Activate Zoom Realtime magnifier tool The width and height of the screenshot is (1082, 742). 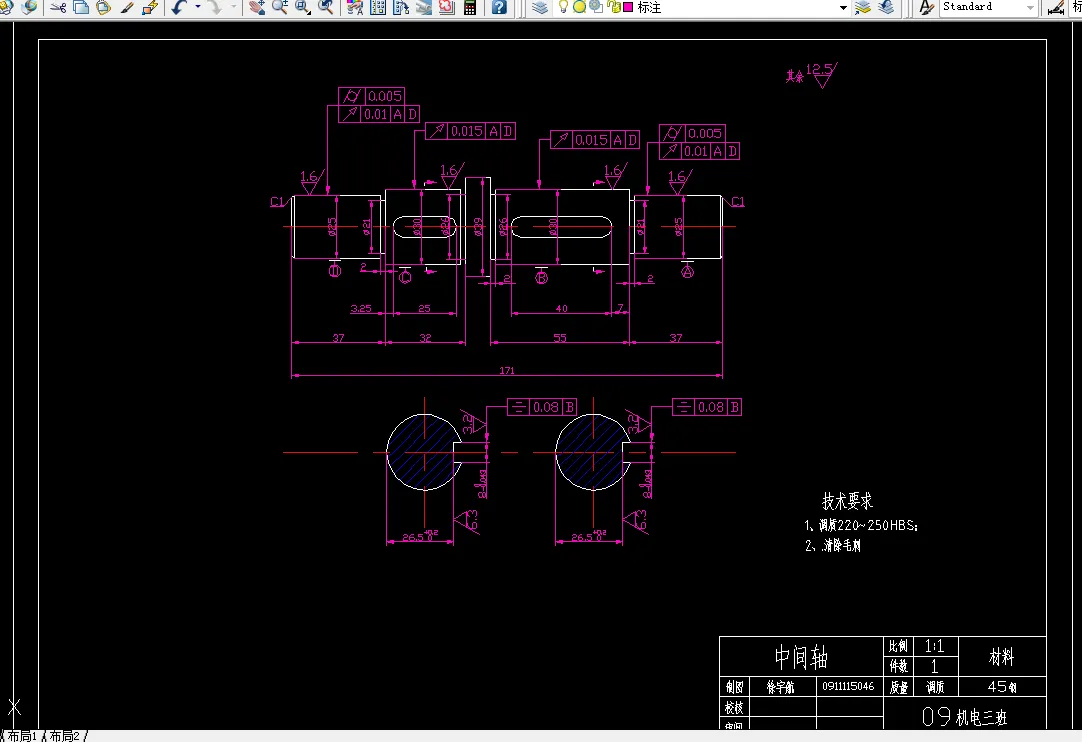[x=279, y=8]
